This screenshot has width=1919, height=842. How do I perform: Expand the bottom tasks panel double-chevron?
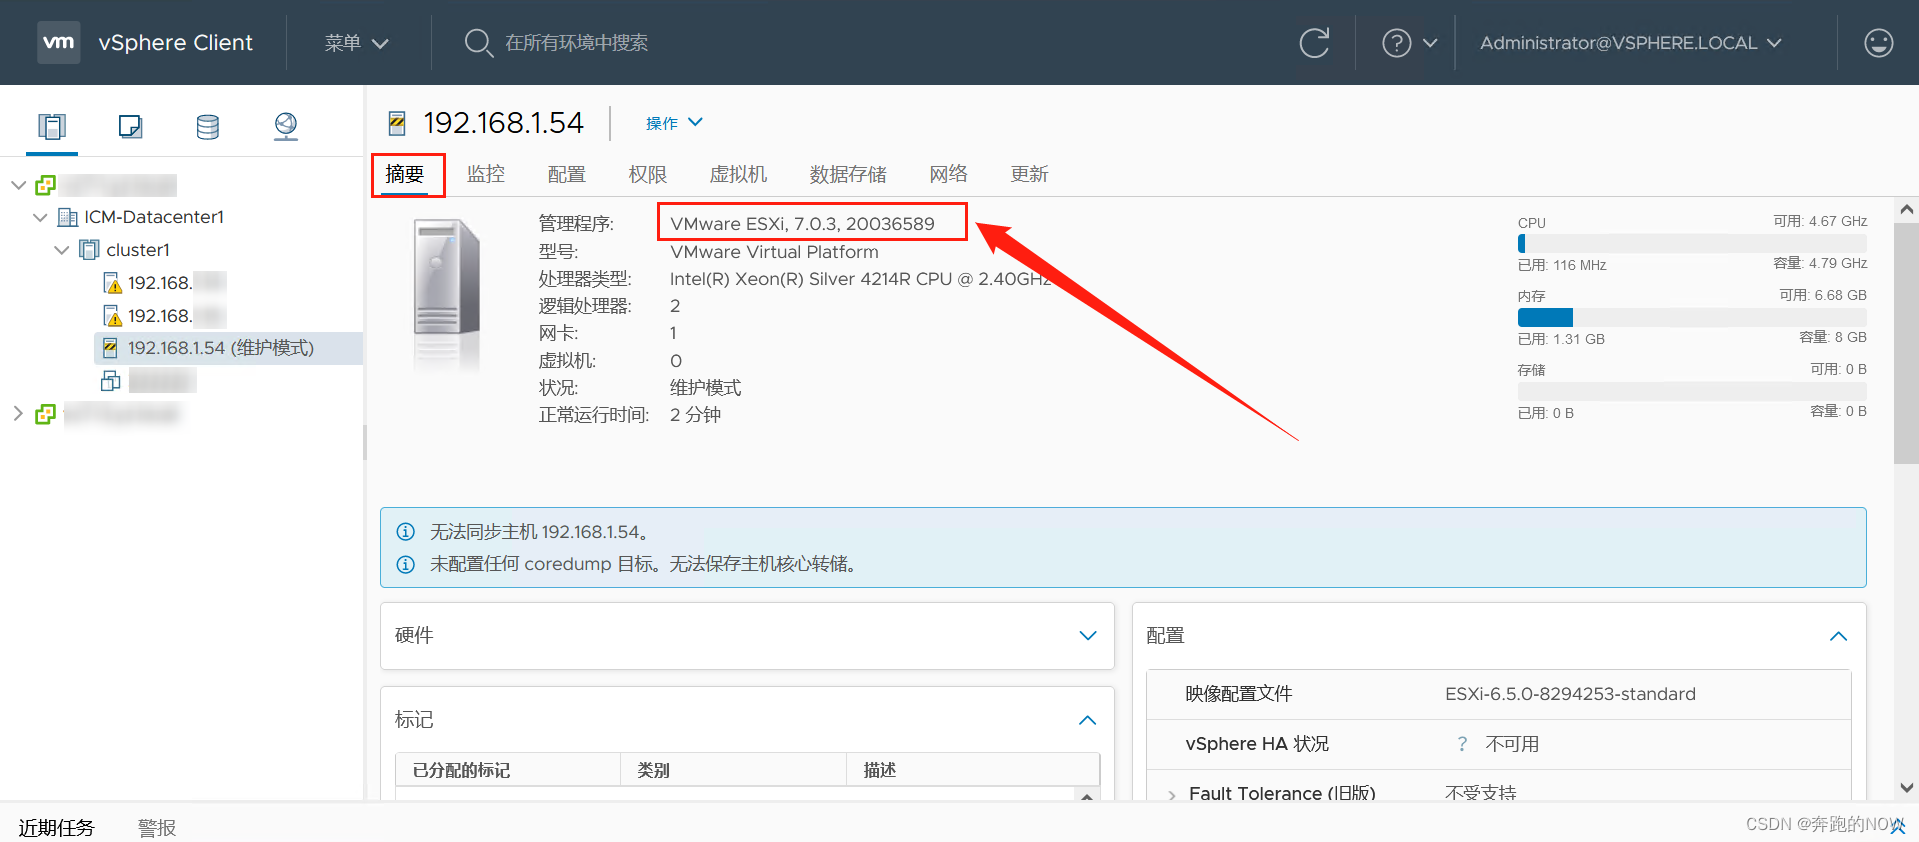pyautogui.click(x=1898, y=826)
